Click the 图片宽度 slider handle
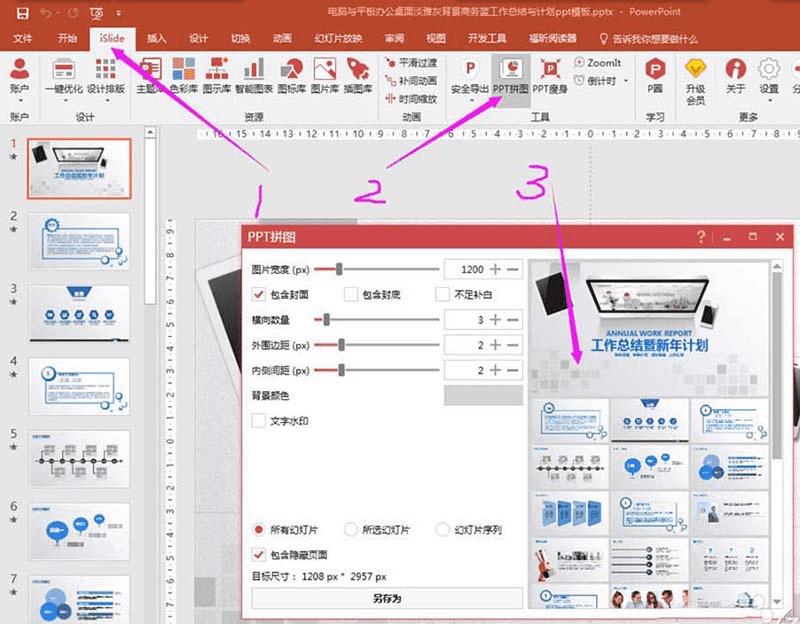 pyautogui.click(x=339, y=269)
